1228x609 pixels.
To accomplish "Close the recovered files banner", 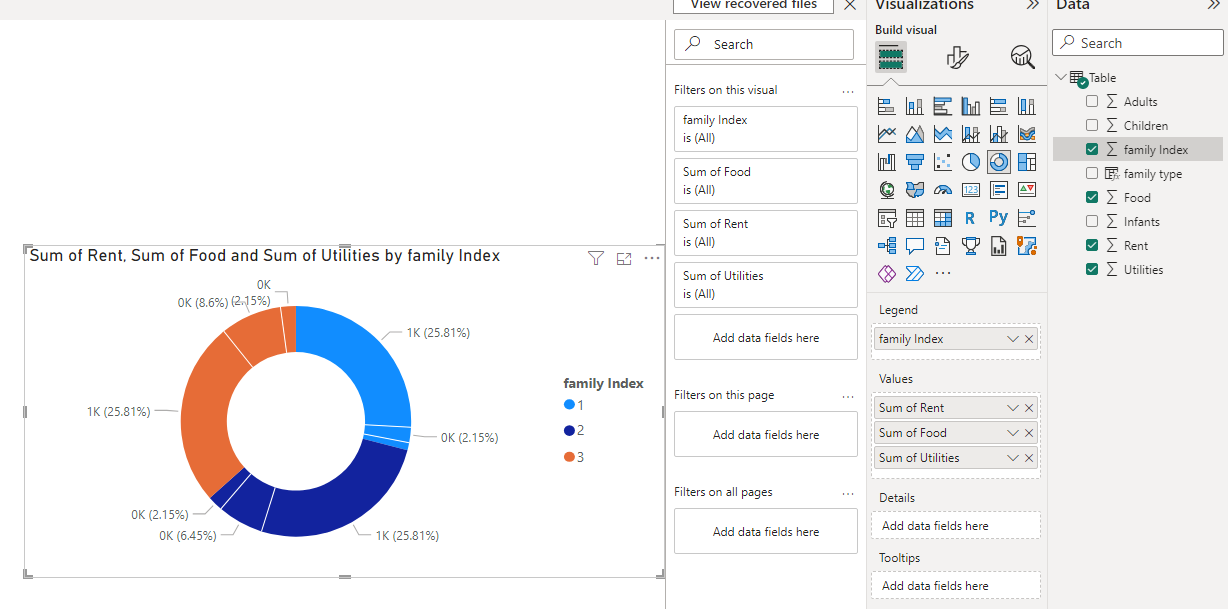I will pyautogui.click(x=850, y=5).
